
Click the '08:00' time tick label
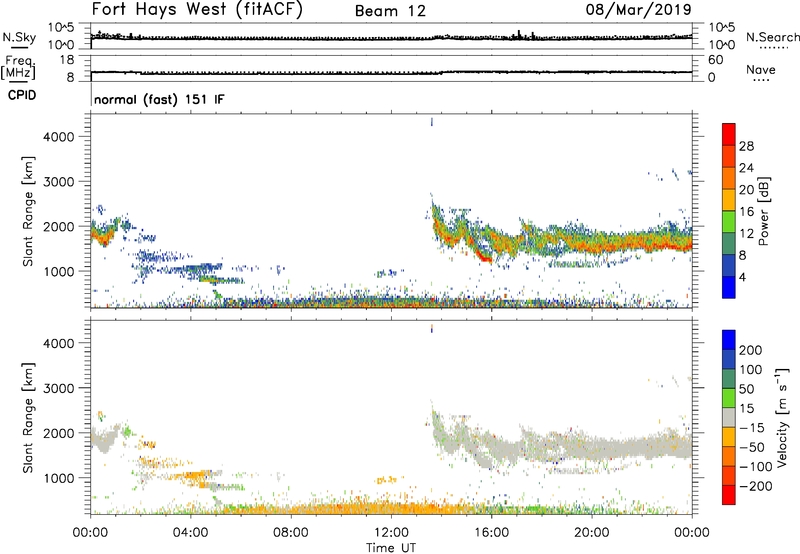(x=291, y=533)
